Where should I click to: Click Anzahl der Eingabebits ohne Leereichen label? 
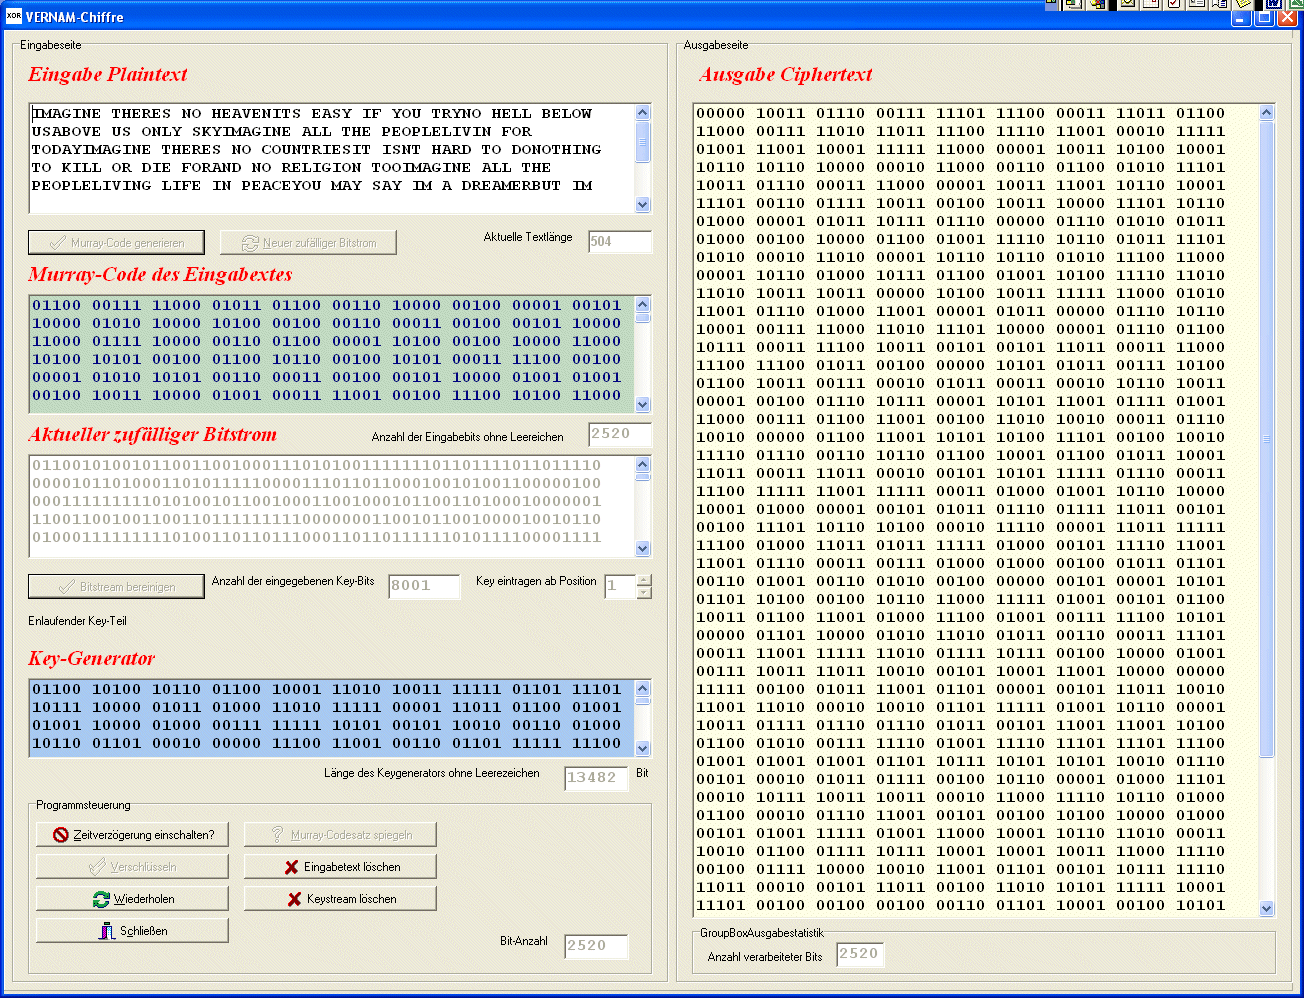pos(468,437)
